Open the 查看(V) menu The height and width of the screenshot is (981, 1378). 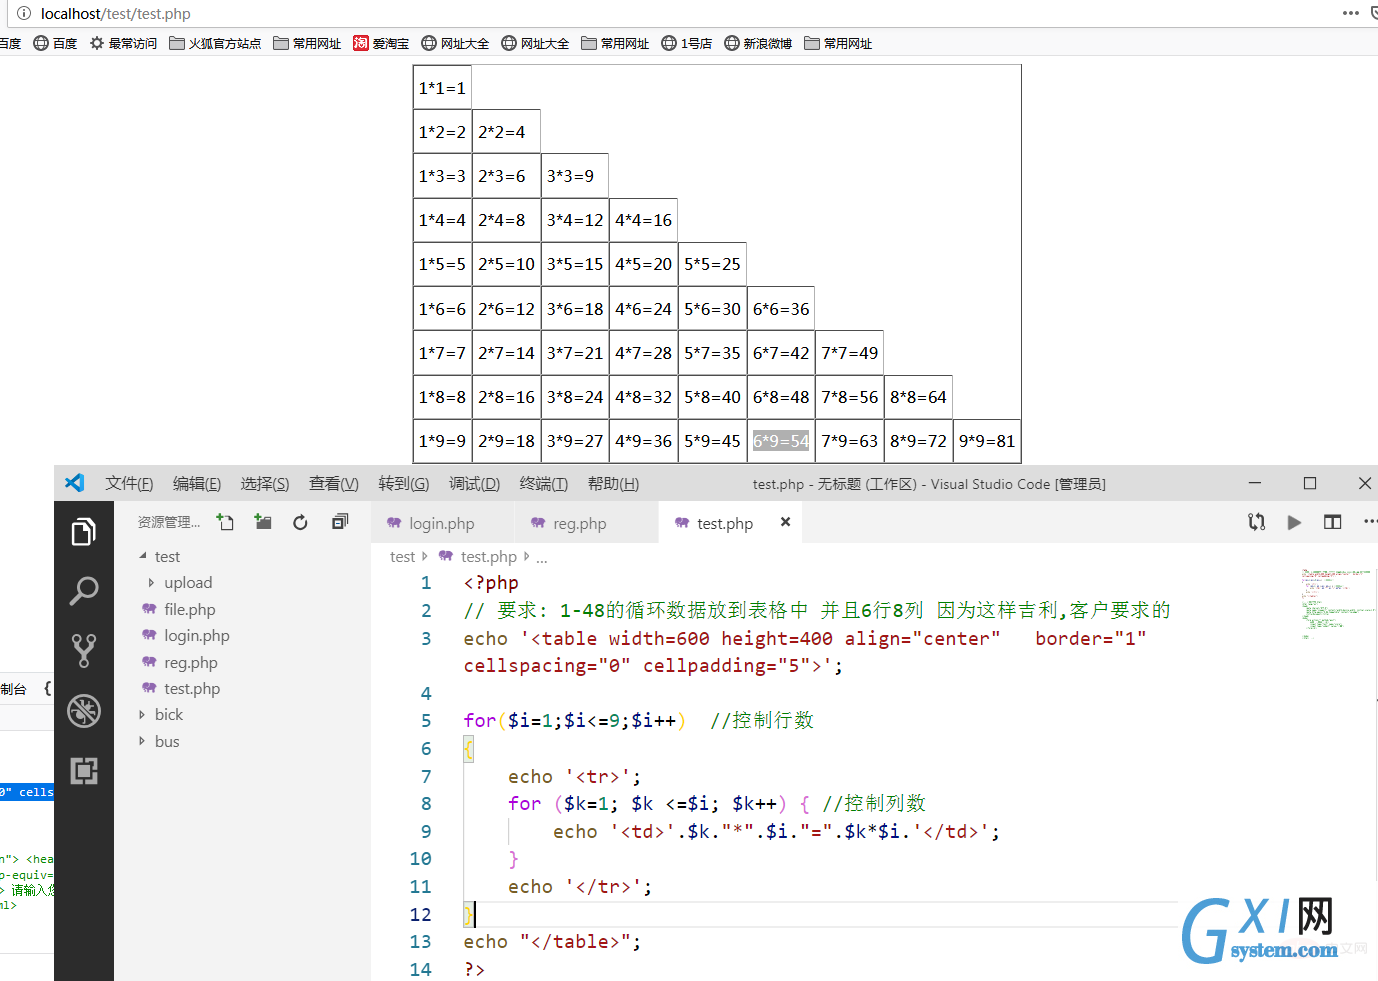click(x=333, y=483)
